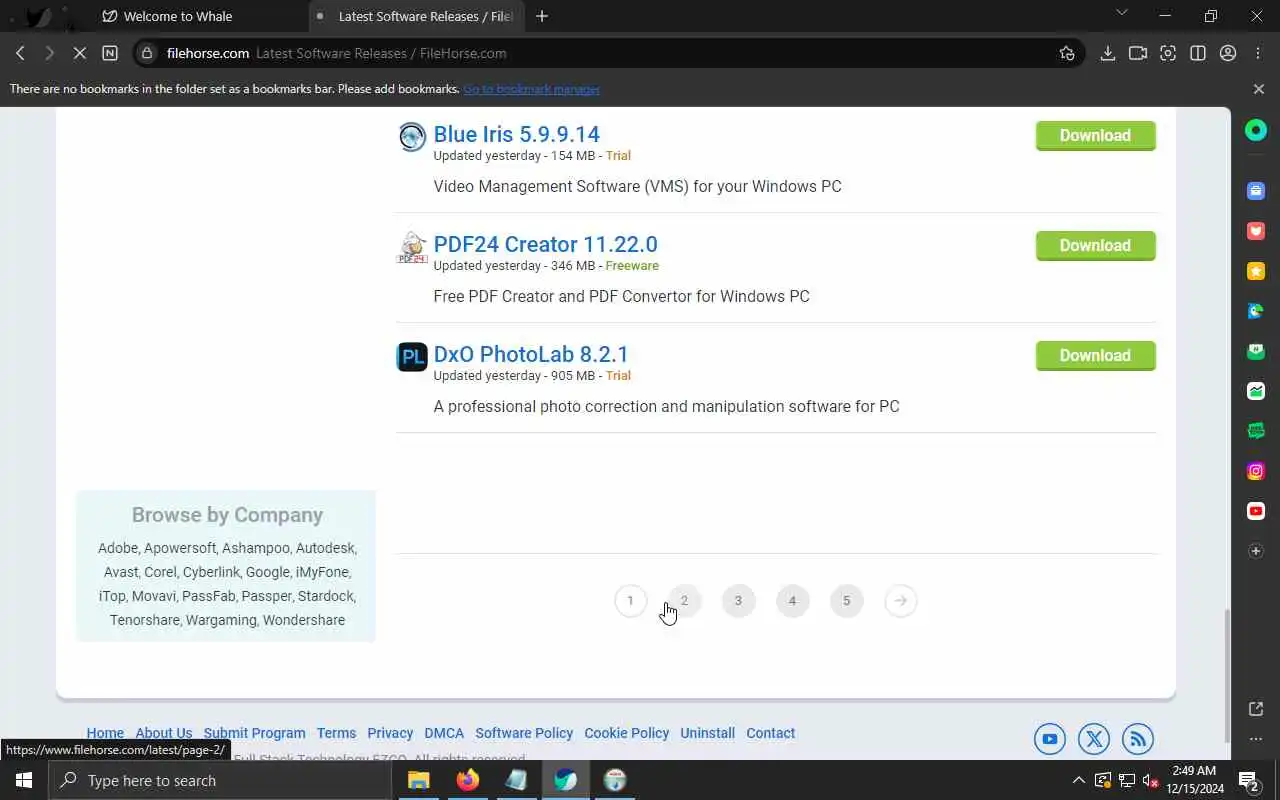Screen dimensions: 1280x800
Task: Switch to the Welcome to Whale tab
Action: click(178, 16)
